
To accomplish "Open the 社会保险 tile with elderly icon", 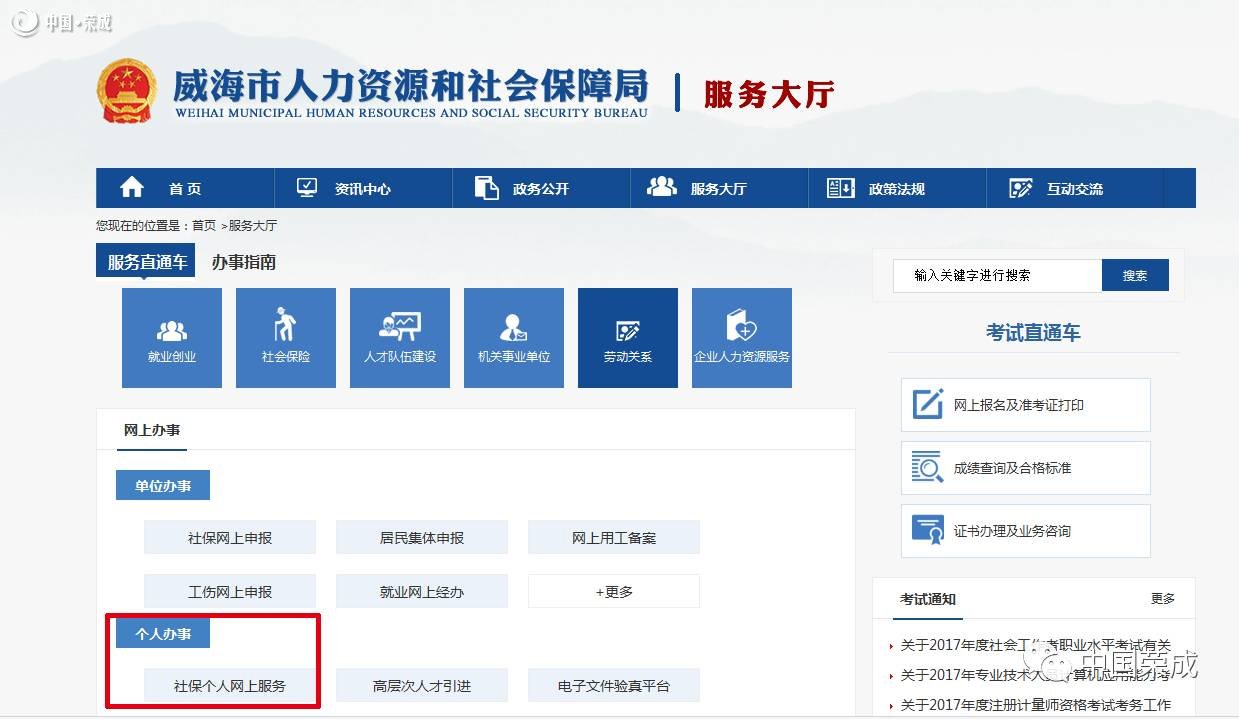I will click(286, 337).
